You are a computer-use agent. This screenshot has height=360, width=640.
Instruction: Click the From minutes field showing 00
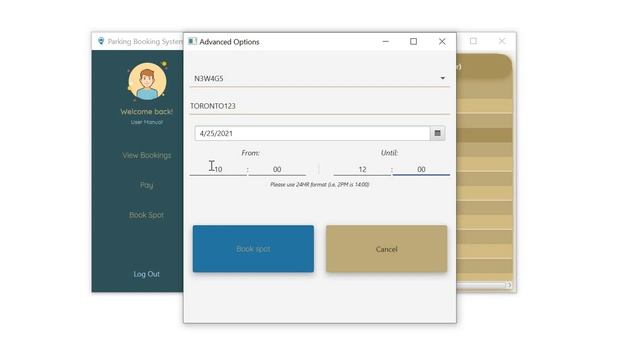coord(277,169)
